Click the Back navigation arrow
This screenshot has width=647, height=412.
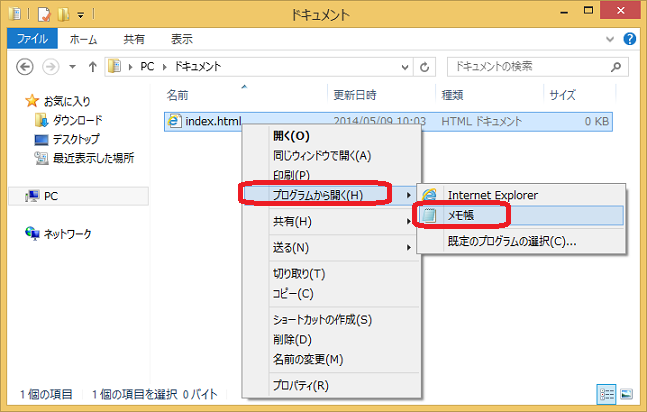pos(24,67)
